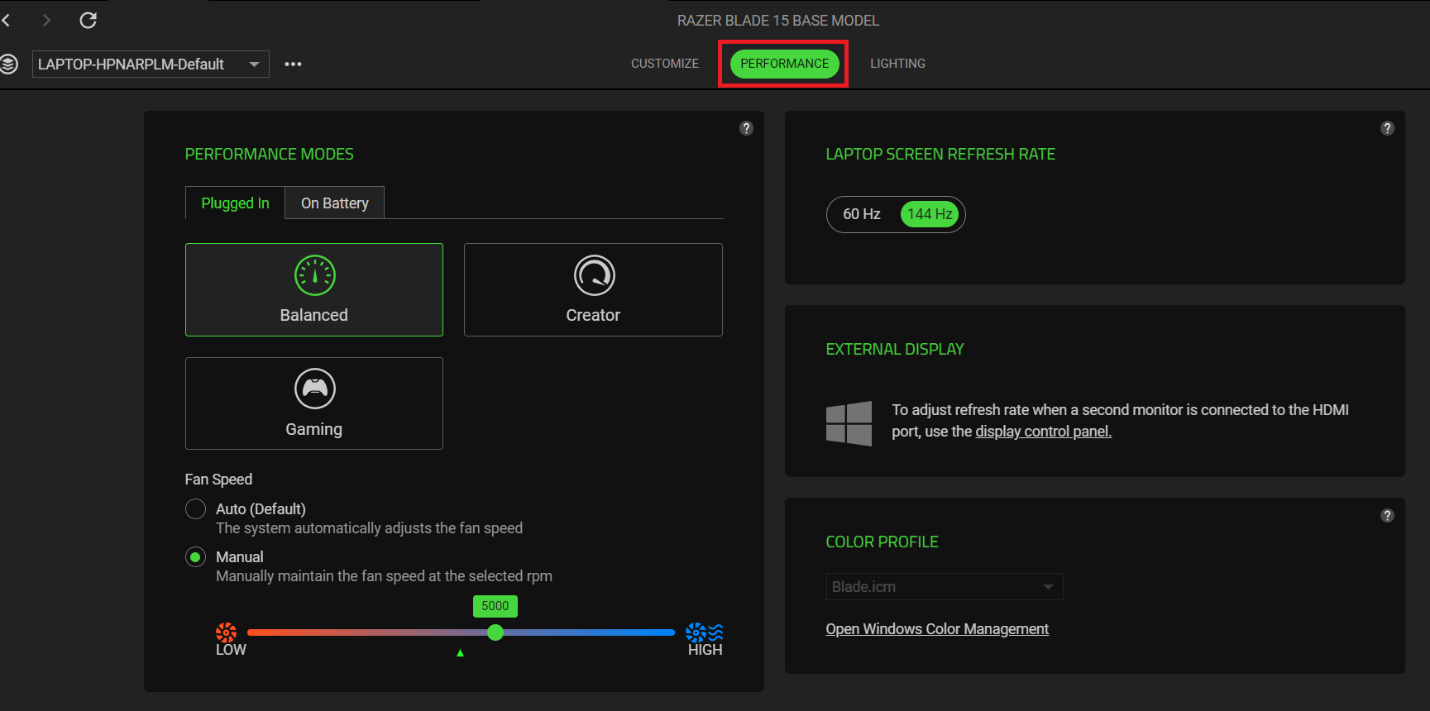
Task: Open the Razer Synapse modules icon
Action: click(x=10, y=63)
